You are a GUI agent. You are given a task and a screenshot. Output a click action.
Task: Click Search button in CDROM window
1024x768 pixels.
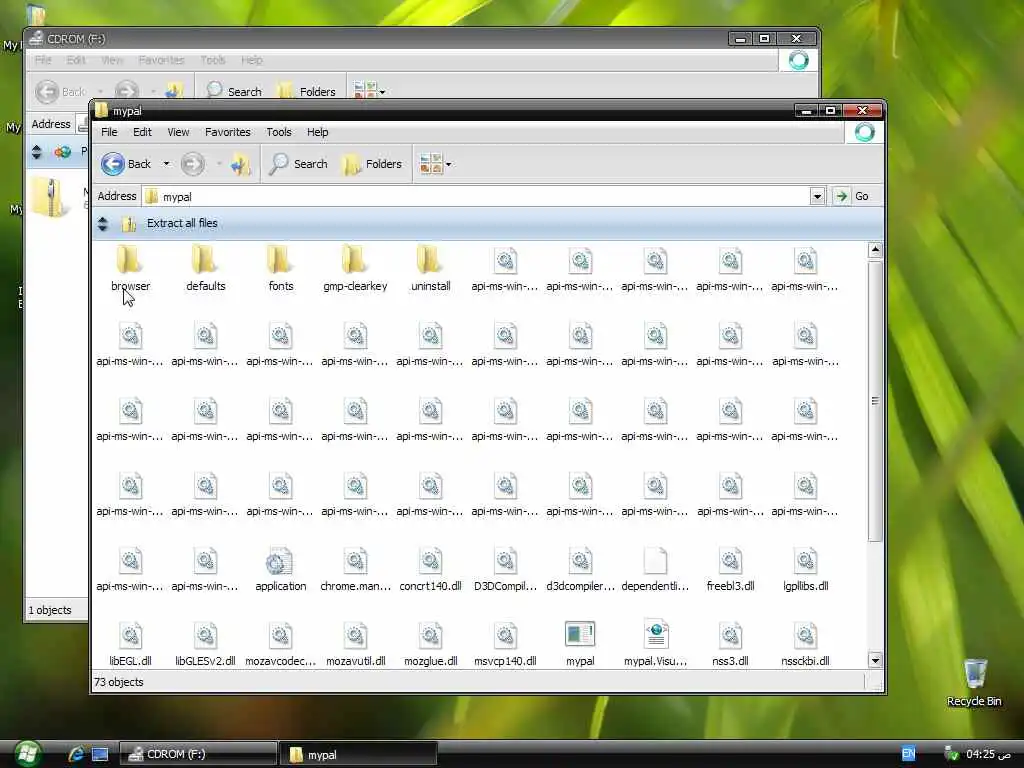(x=234, y=91)
